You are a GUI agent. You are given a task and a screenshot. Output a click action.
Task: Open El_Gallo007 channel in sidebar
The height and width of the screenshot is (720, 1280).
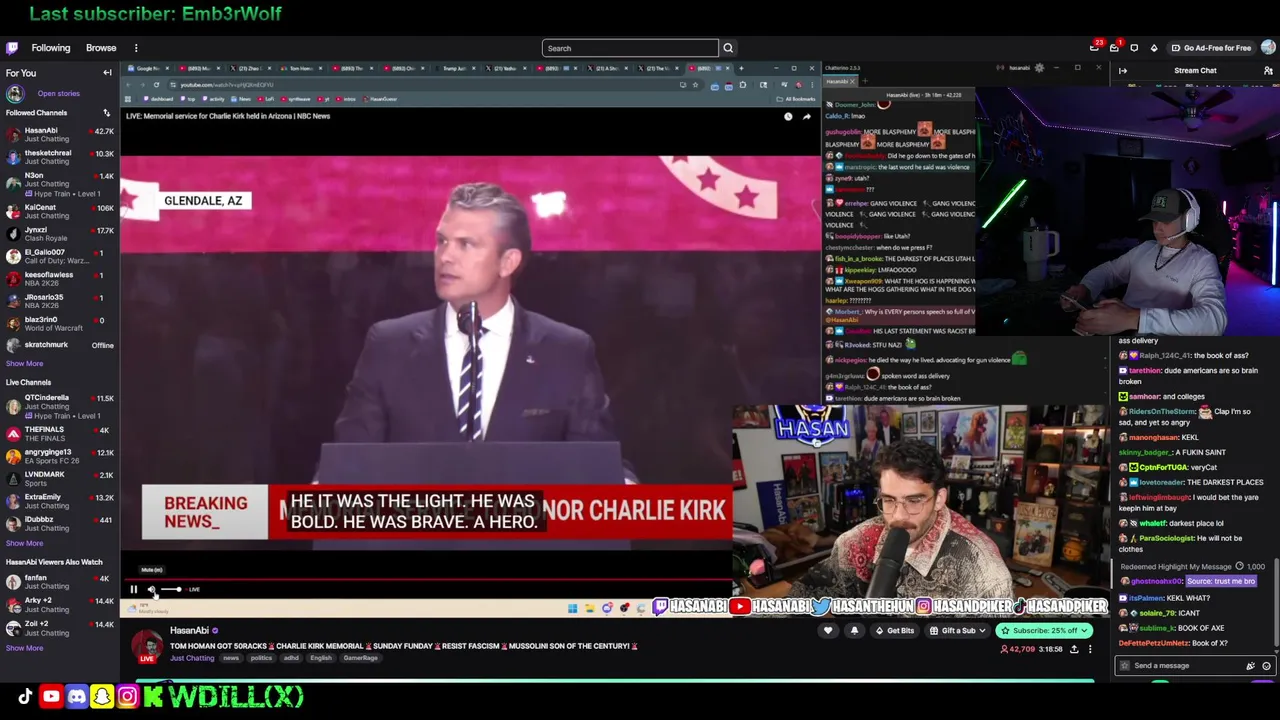tap(60, 256)
